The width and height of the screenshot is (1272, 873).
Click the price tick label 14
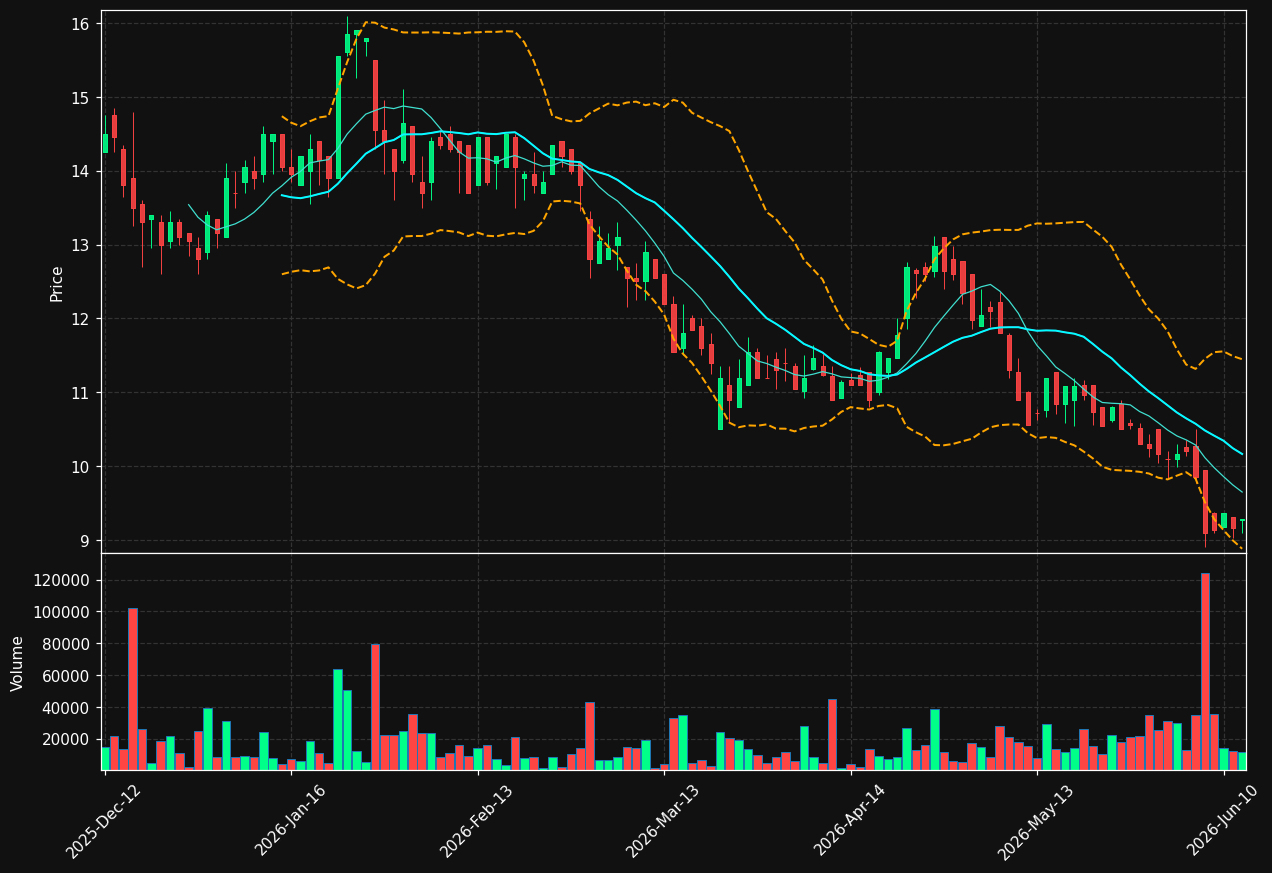80,172
